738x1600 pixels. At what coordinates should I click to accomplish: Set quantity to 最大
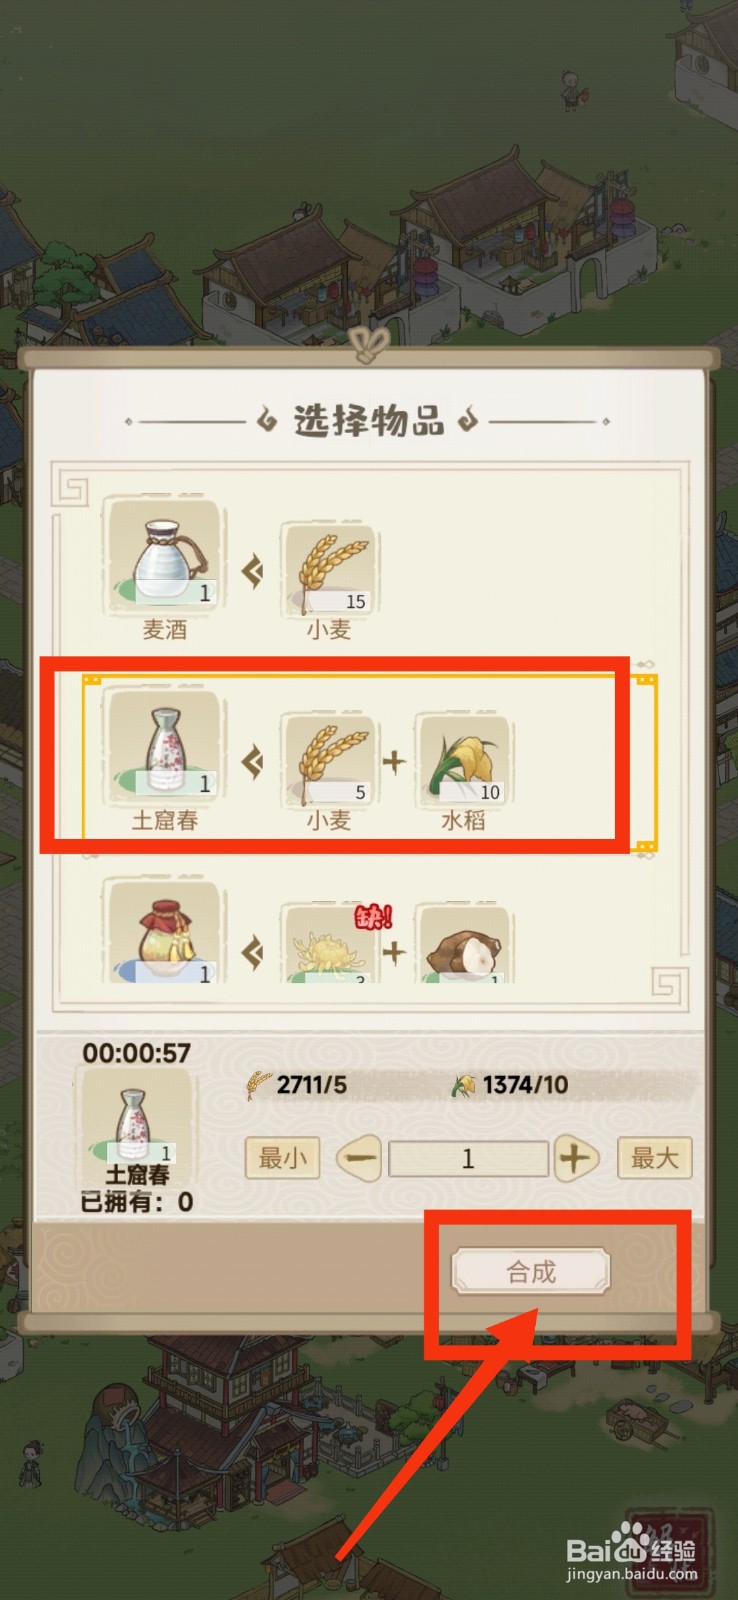tap(655, 1158)
